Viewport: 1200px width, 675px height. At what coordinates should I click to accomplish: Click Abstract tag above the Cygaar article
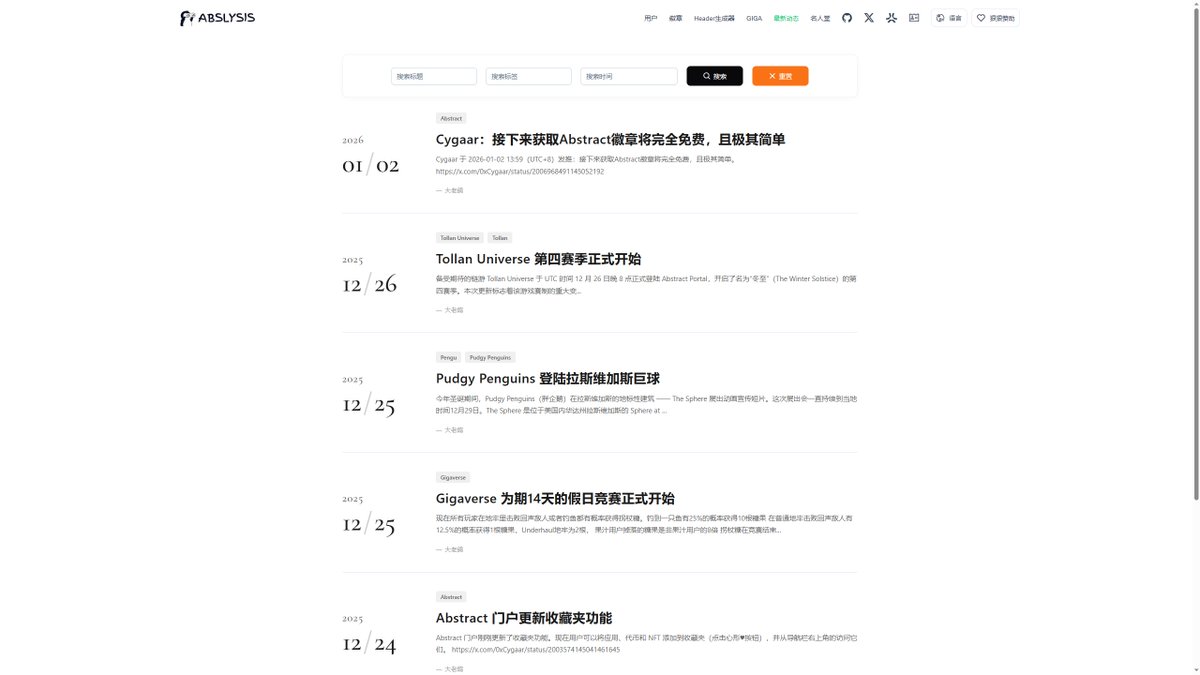[451, 118]
